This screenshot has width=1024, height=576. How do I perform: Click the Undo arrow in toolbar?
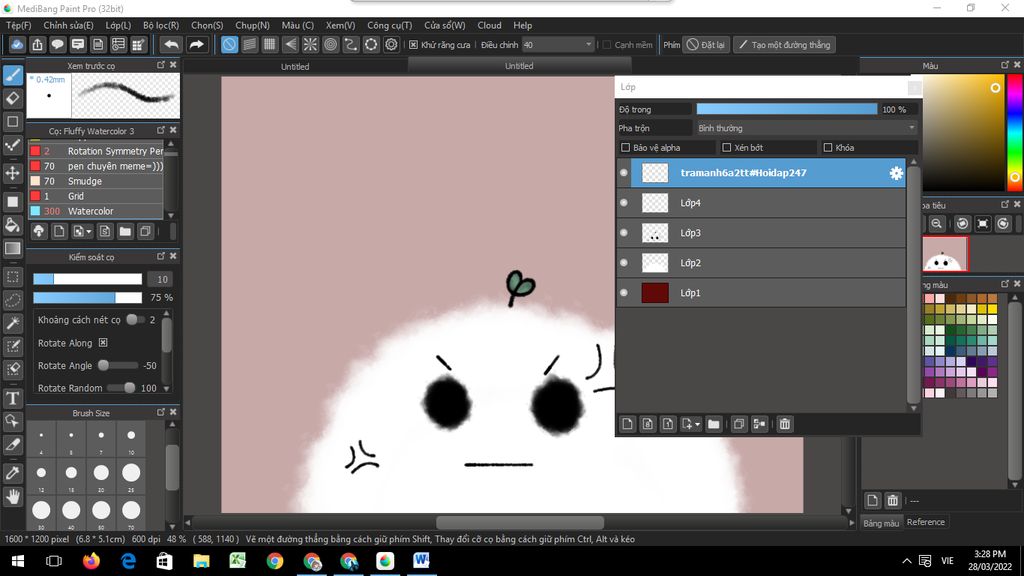coord(171,44)
